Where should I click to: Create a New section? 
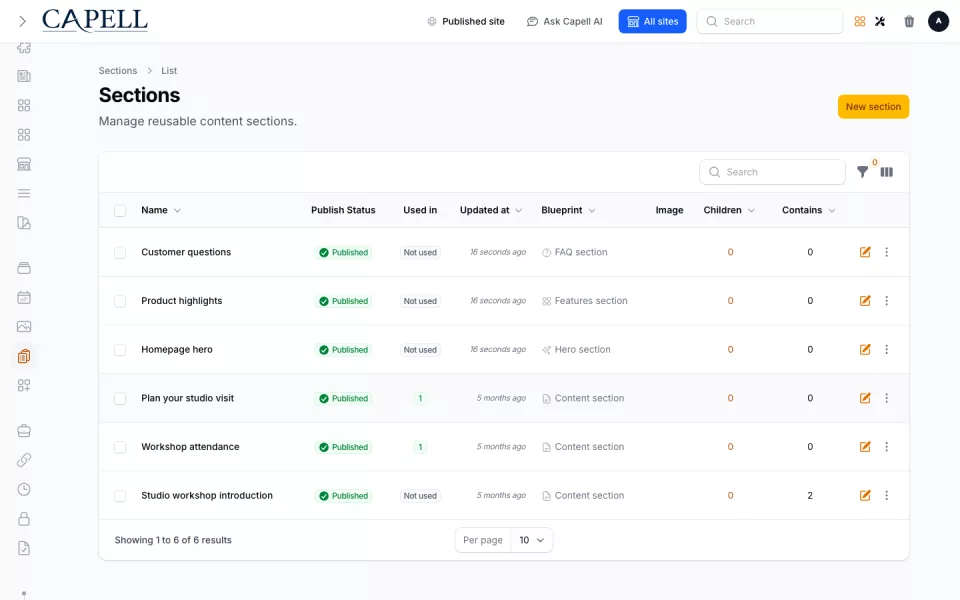pyautogui.click(x=873, y=107)
